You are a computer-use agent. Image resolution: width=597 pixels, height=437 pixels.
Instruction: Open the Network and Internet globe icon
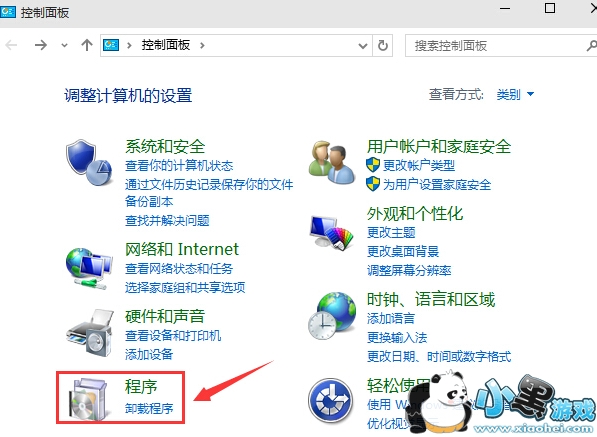89,268
